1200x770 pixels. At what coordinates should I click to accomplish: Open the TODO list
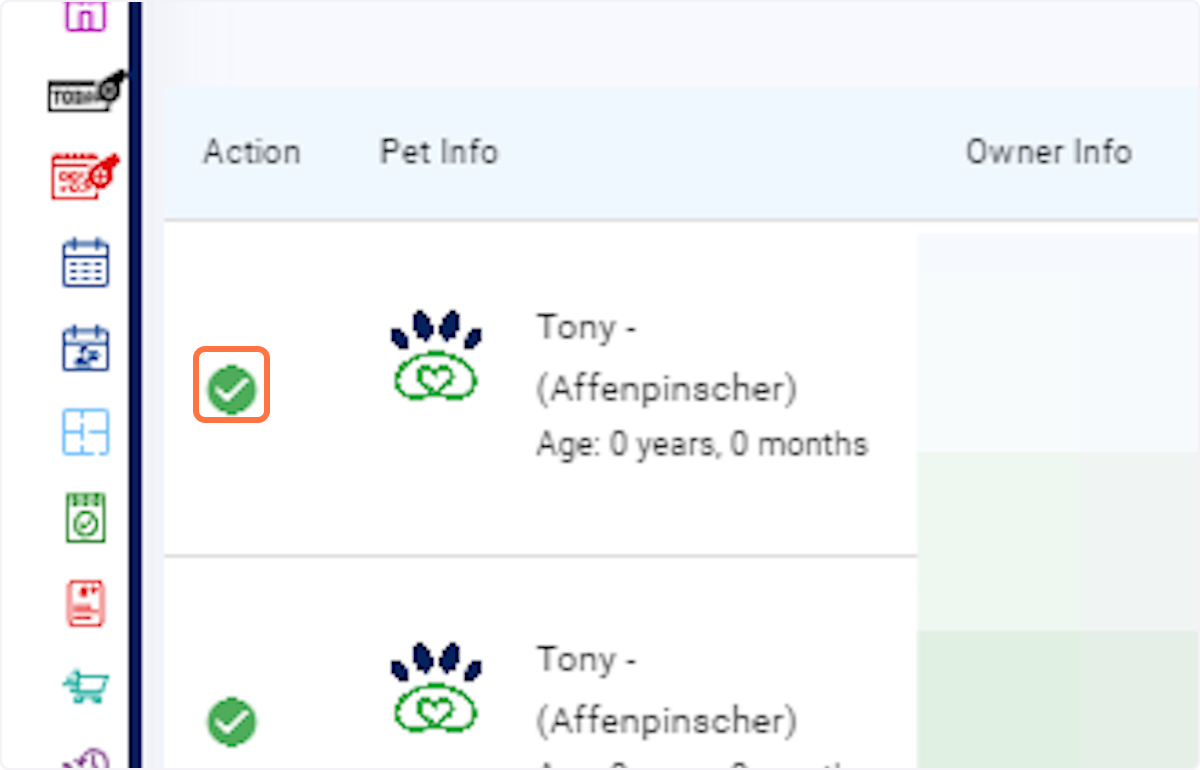85,93
